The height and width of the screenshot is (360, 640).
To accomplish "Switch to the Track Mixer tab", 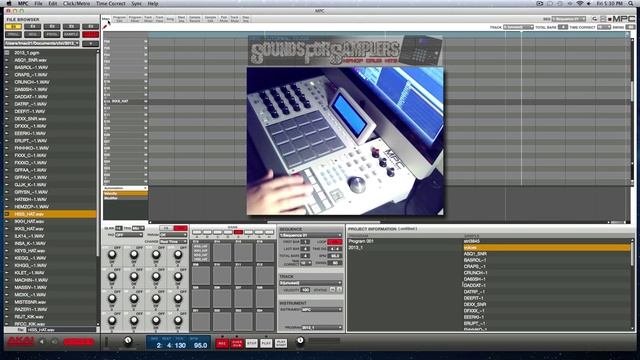I will point(148,19).
